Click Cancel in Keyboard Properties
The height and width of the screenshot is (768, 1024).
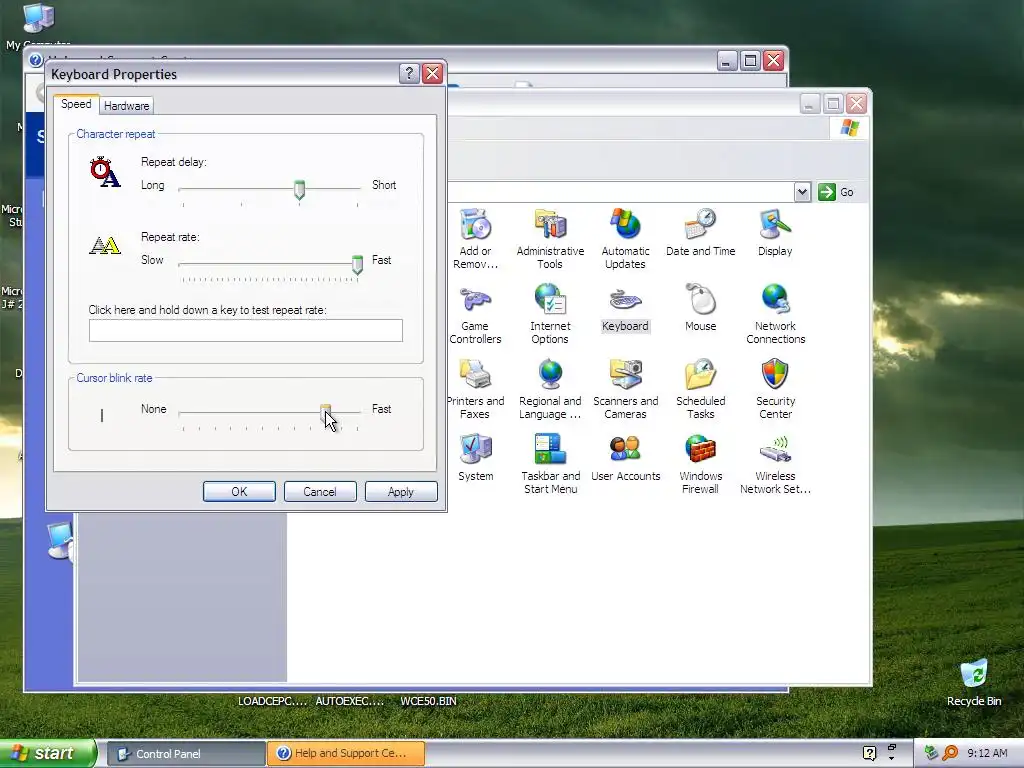pos(320,492)
